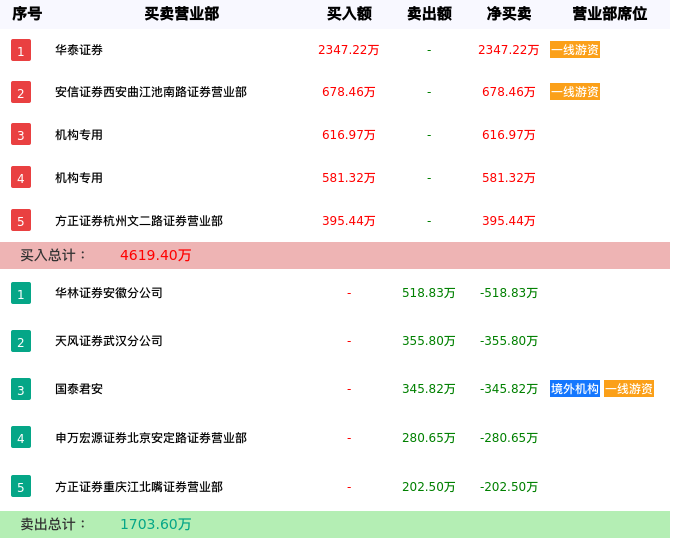Screen dimensions: 676x540
Task: Click the green rank badge 4 for 申万宏源
Action: (x=21, y=437)
